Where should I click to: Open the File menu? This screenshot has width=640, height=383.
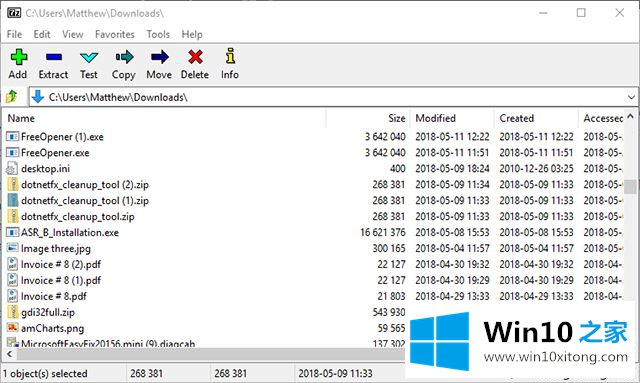click(x=14, y=34)
